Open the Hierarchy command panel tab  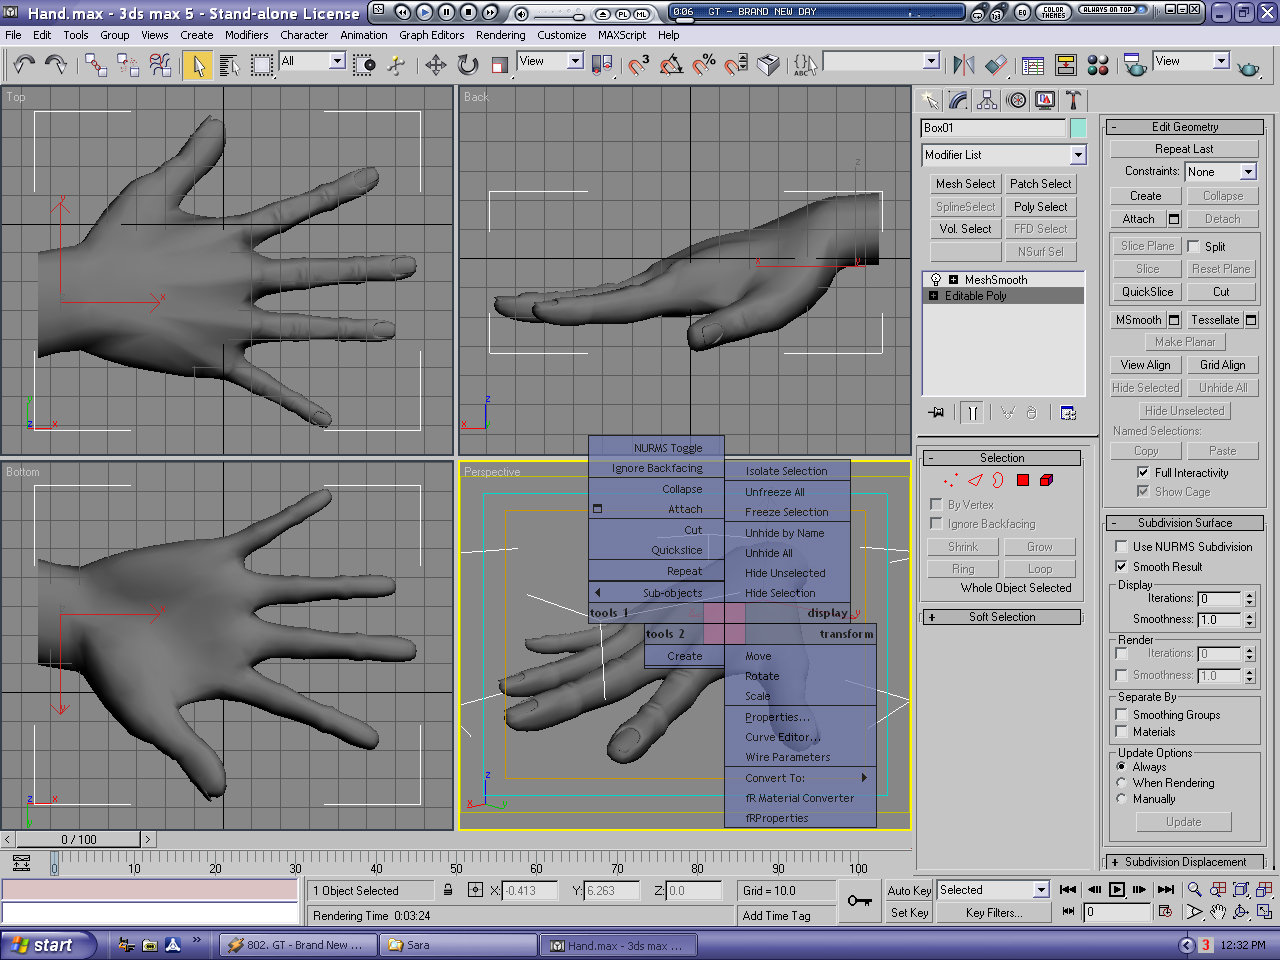987,100
